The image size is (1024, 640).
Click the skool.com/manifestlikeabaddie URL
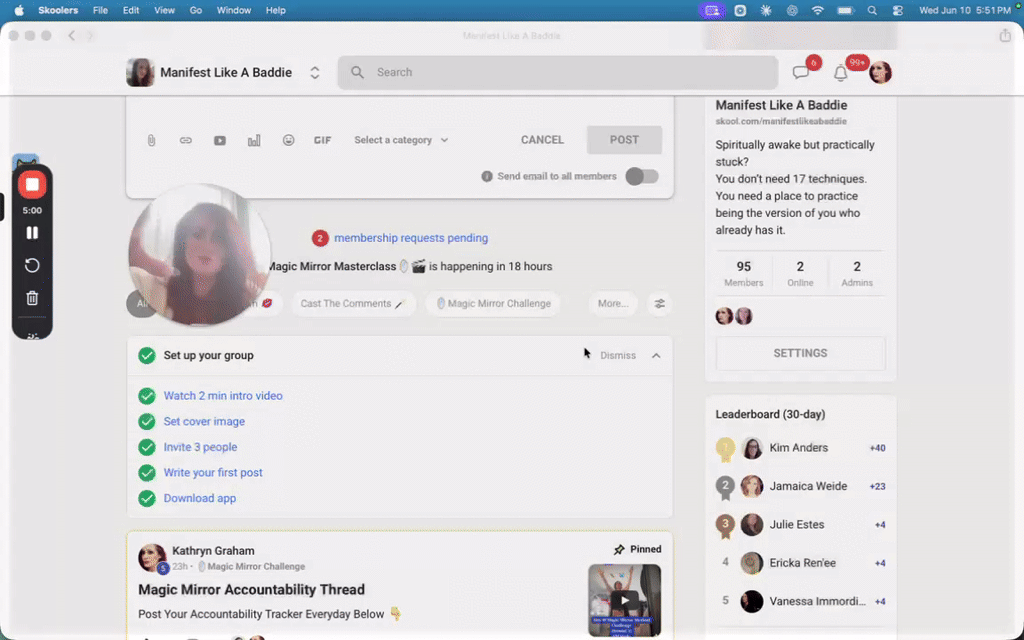tap(781, 121)
